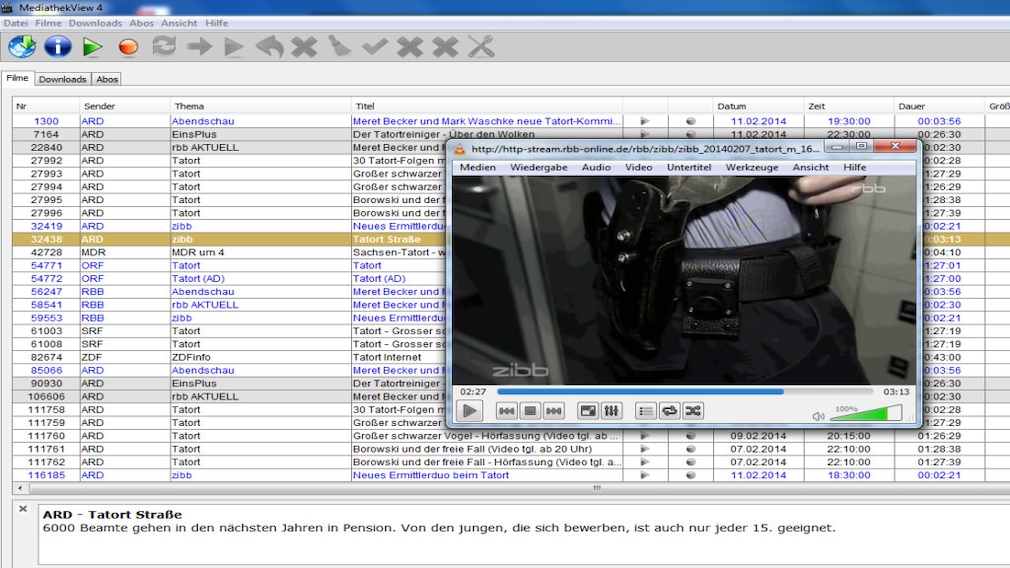
Task: Close the film description panel
Action: click(x=23, y=509)
